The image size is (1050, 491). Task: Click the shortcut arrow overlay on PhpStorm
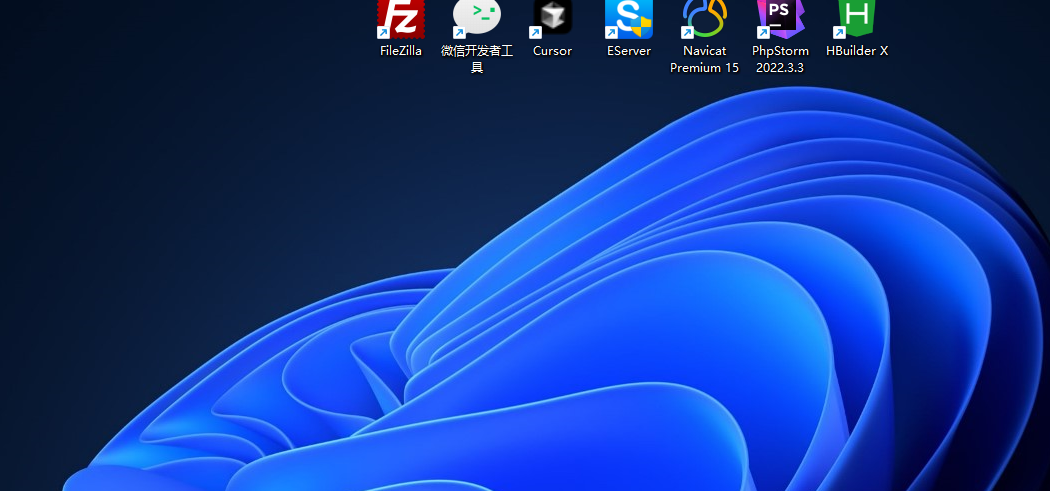[x=763, y=33]
